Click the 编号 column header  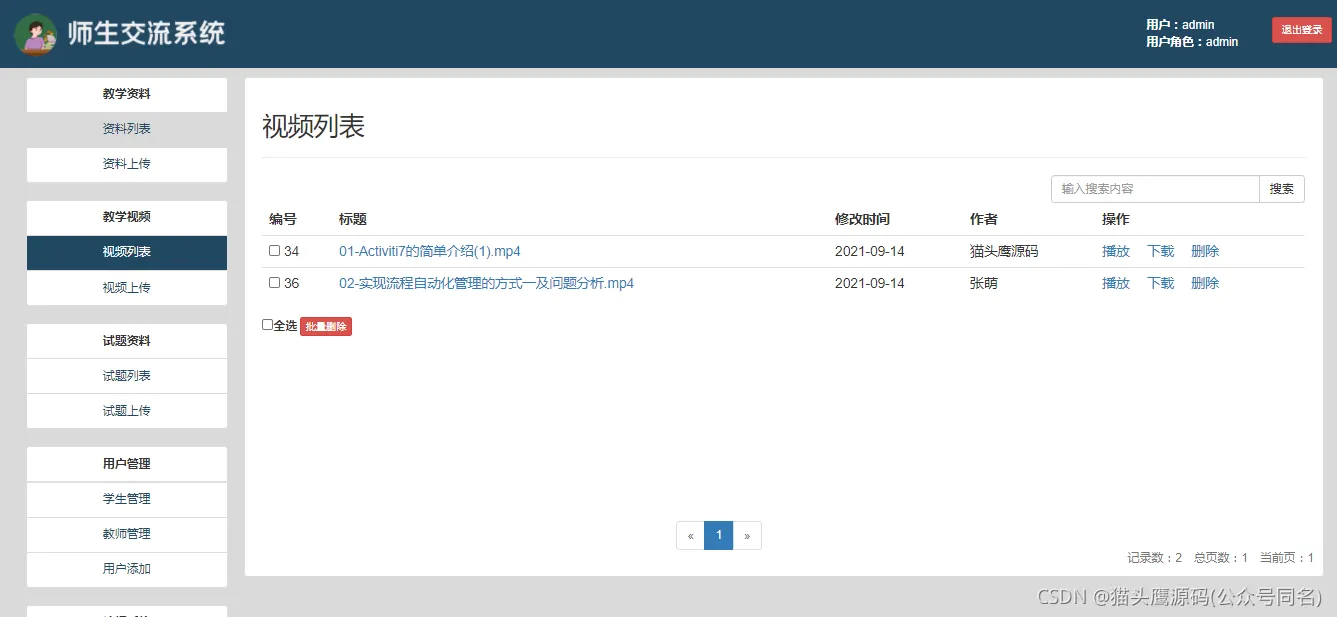pos(283,219)
